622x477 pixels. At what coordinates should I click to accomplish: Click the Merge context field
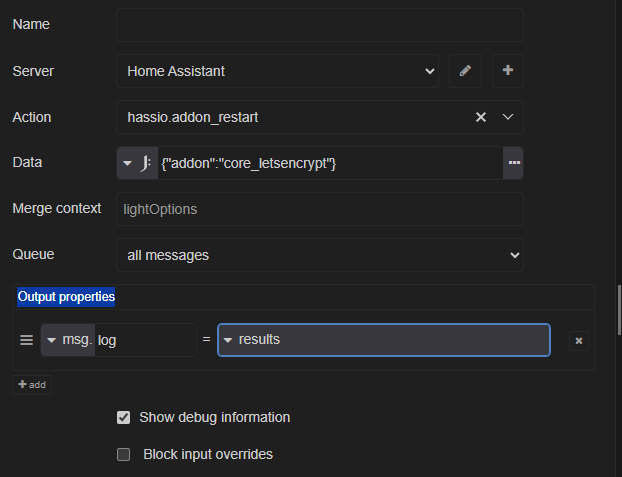(x=319, y=209)
